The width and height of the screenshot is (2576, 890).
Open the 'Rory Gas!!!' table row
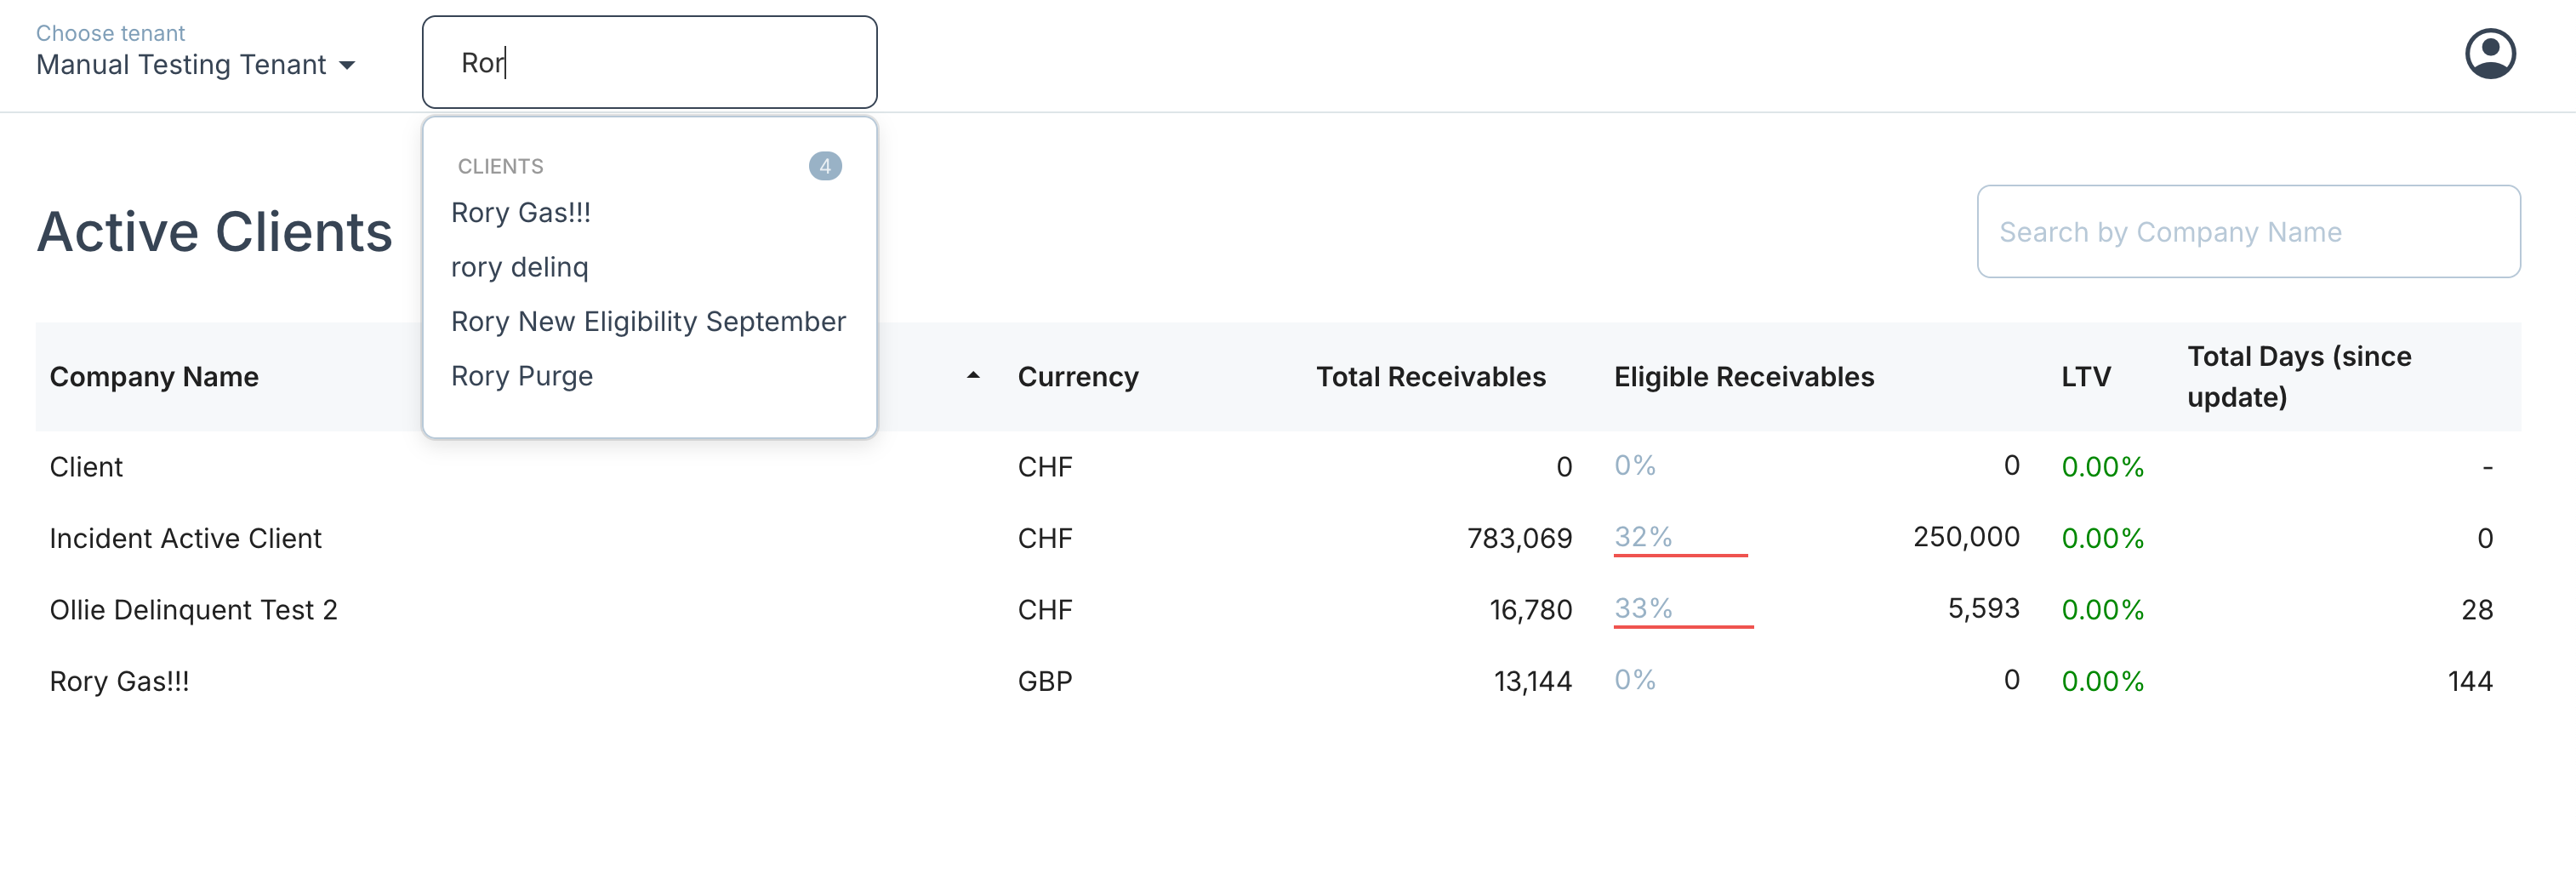point(120,682)
